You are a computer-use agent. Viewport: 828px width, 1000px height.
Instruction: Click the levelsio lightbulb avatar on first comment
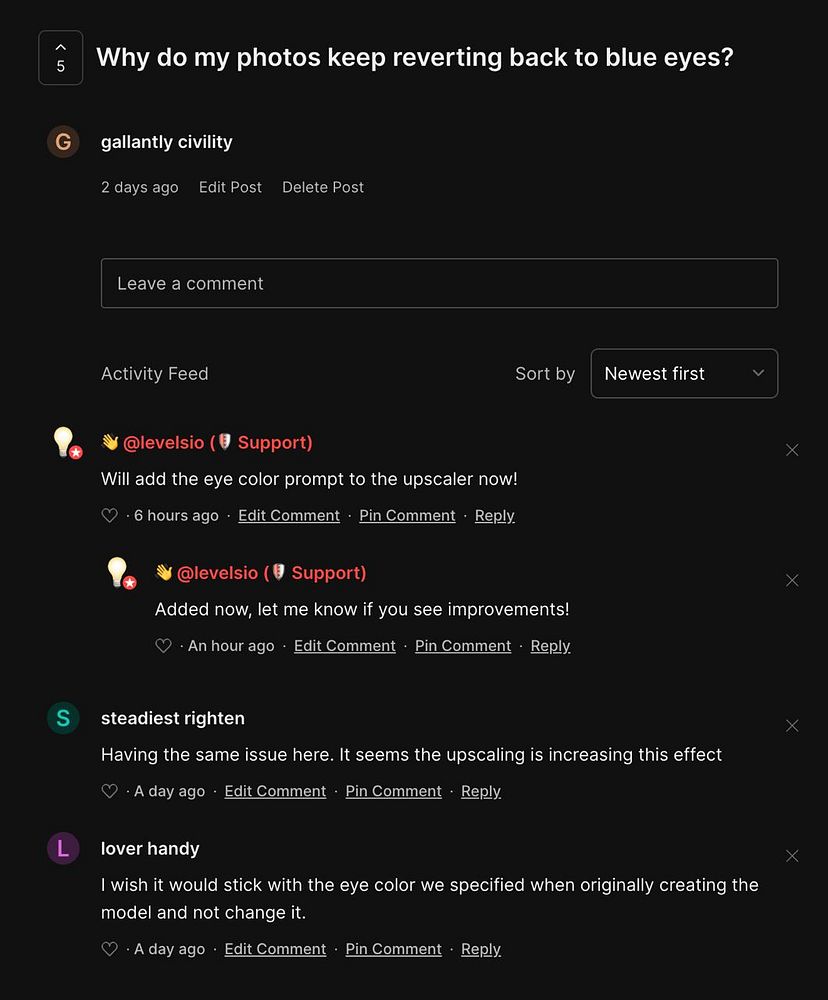pos(65,442)
